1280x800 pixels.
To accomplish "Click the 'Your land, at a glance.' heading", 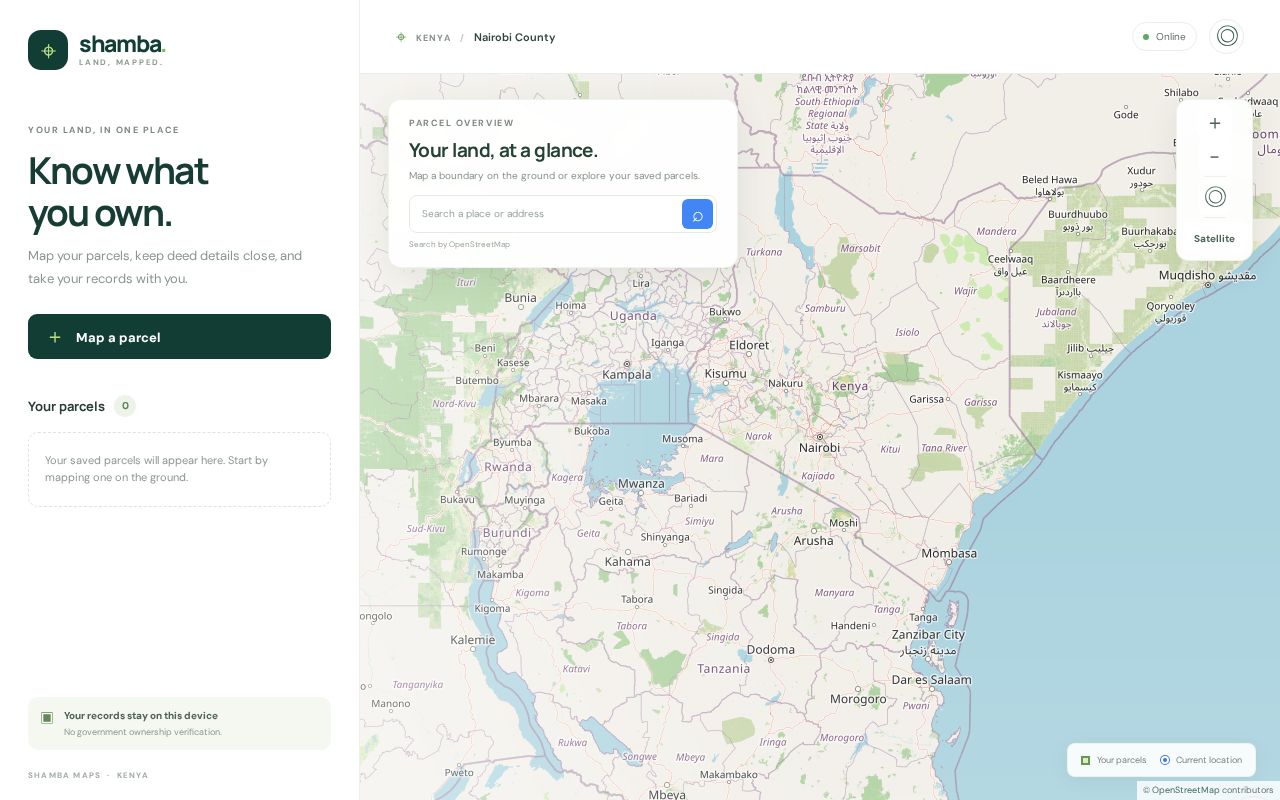I will pos(503,150).
